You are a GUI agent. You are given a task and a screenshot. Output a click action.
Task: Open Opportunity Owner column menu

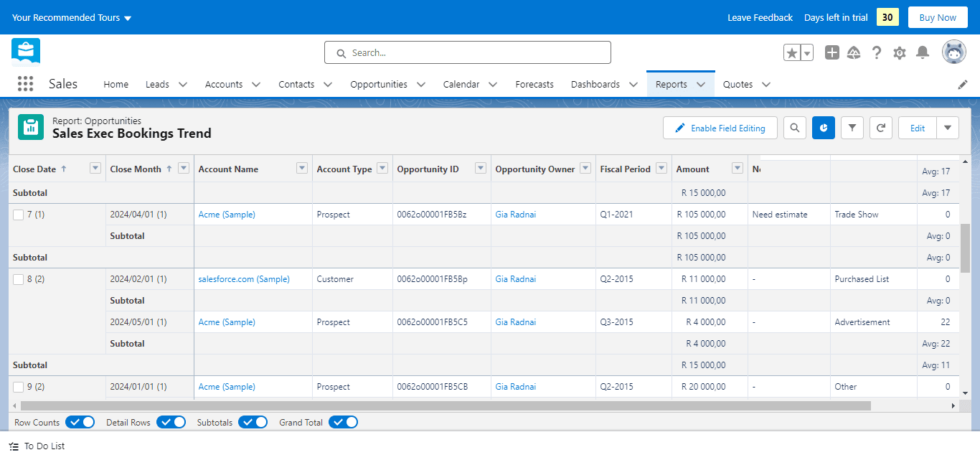tap(586, 168)
